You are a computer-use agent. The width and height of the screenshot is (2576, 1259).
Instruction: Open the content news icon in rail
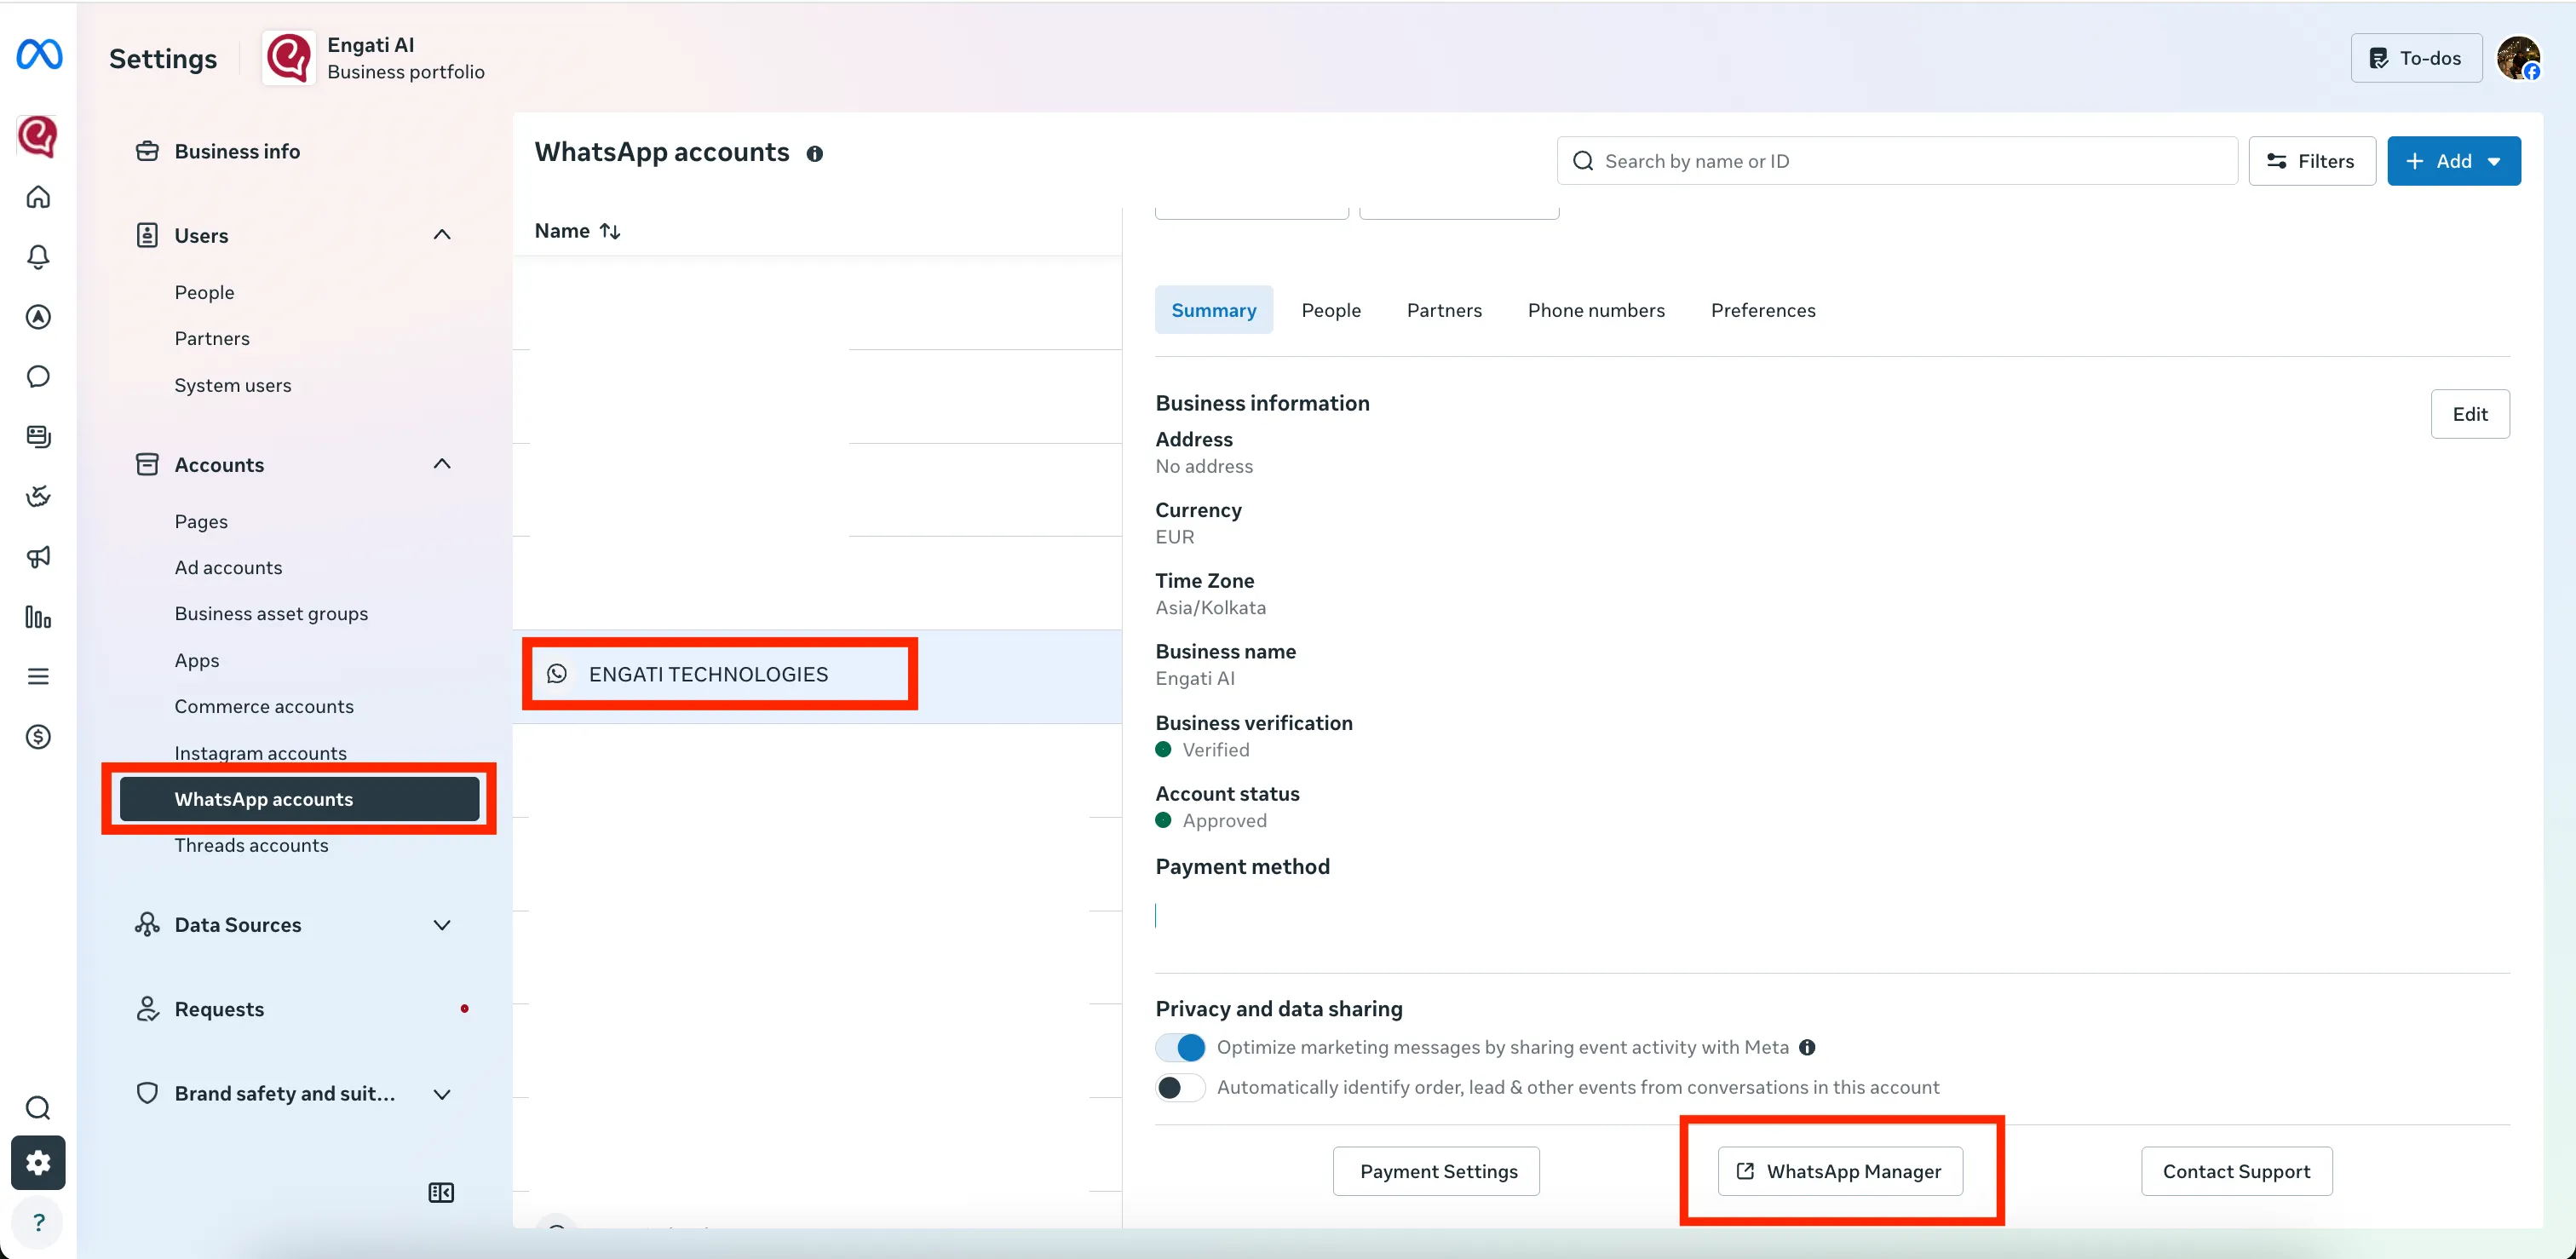(x=38, y=437)
